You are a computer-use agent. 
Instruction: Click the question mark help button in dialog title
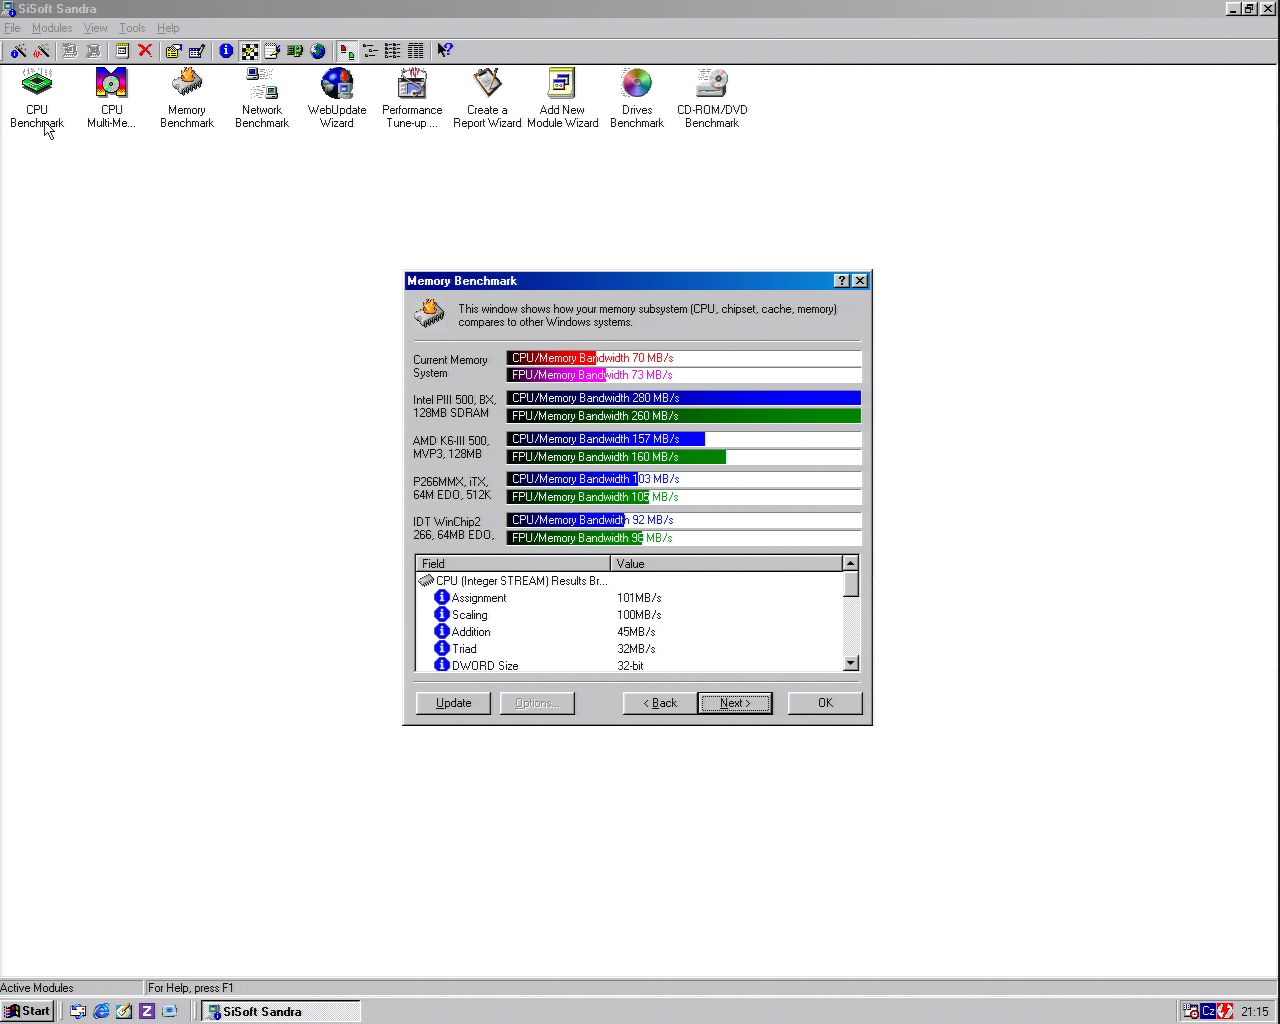(x=842, y=281)
